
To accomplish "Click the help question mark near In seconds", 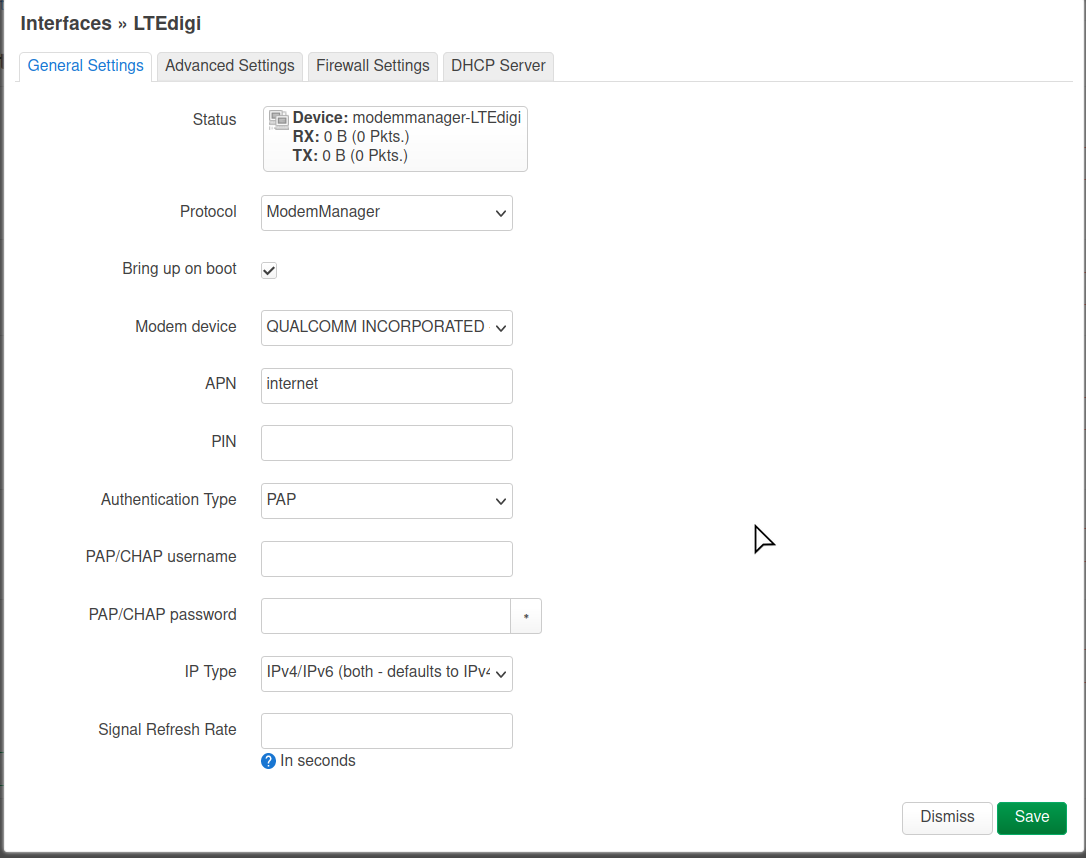I will [268, 761].
